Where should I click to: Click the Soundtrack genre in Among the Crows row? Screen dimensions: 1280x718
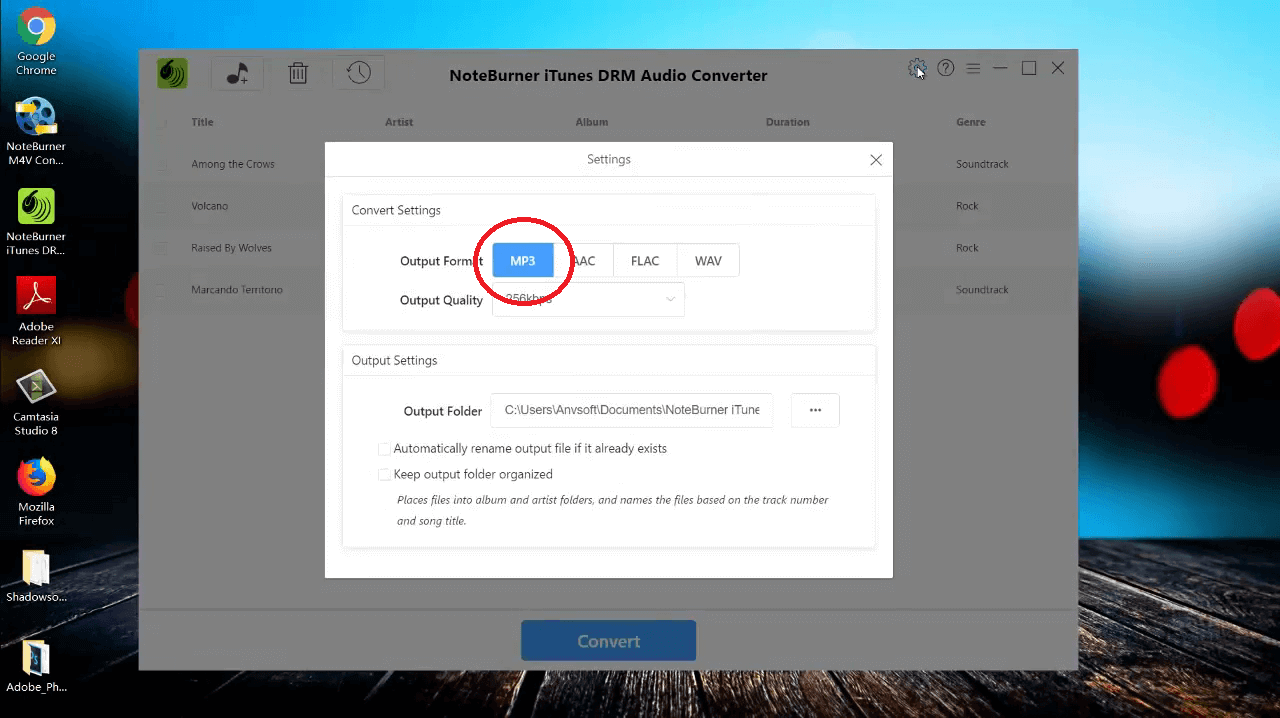coord(982,164)
